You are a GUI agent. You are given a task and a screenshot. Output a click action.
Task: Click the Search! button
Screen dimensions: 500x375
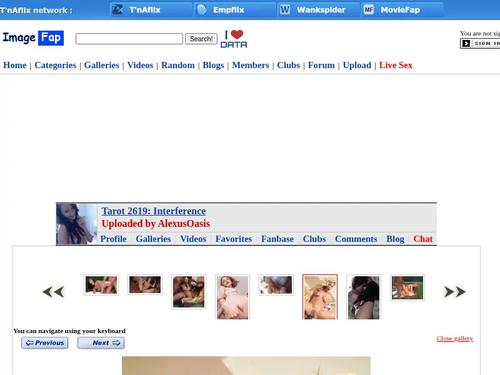pos(201,39)
